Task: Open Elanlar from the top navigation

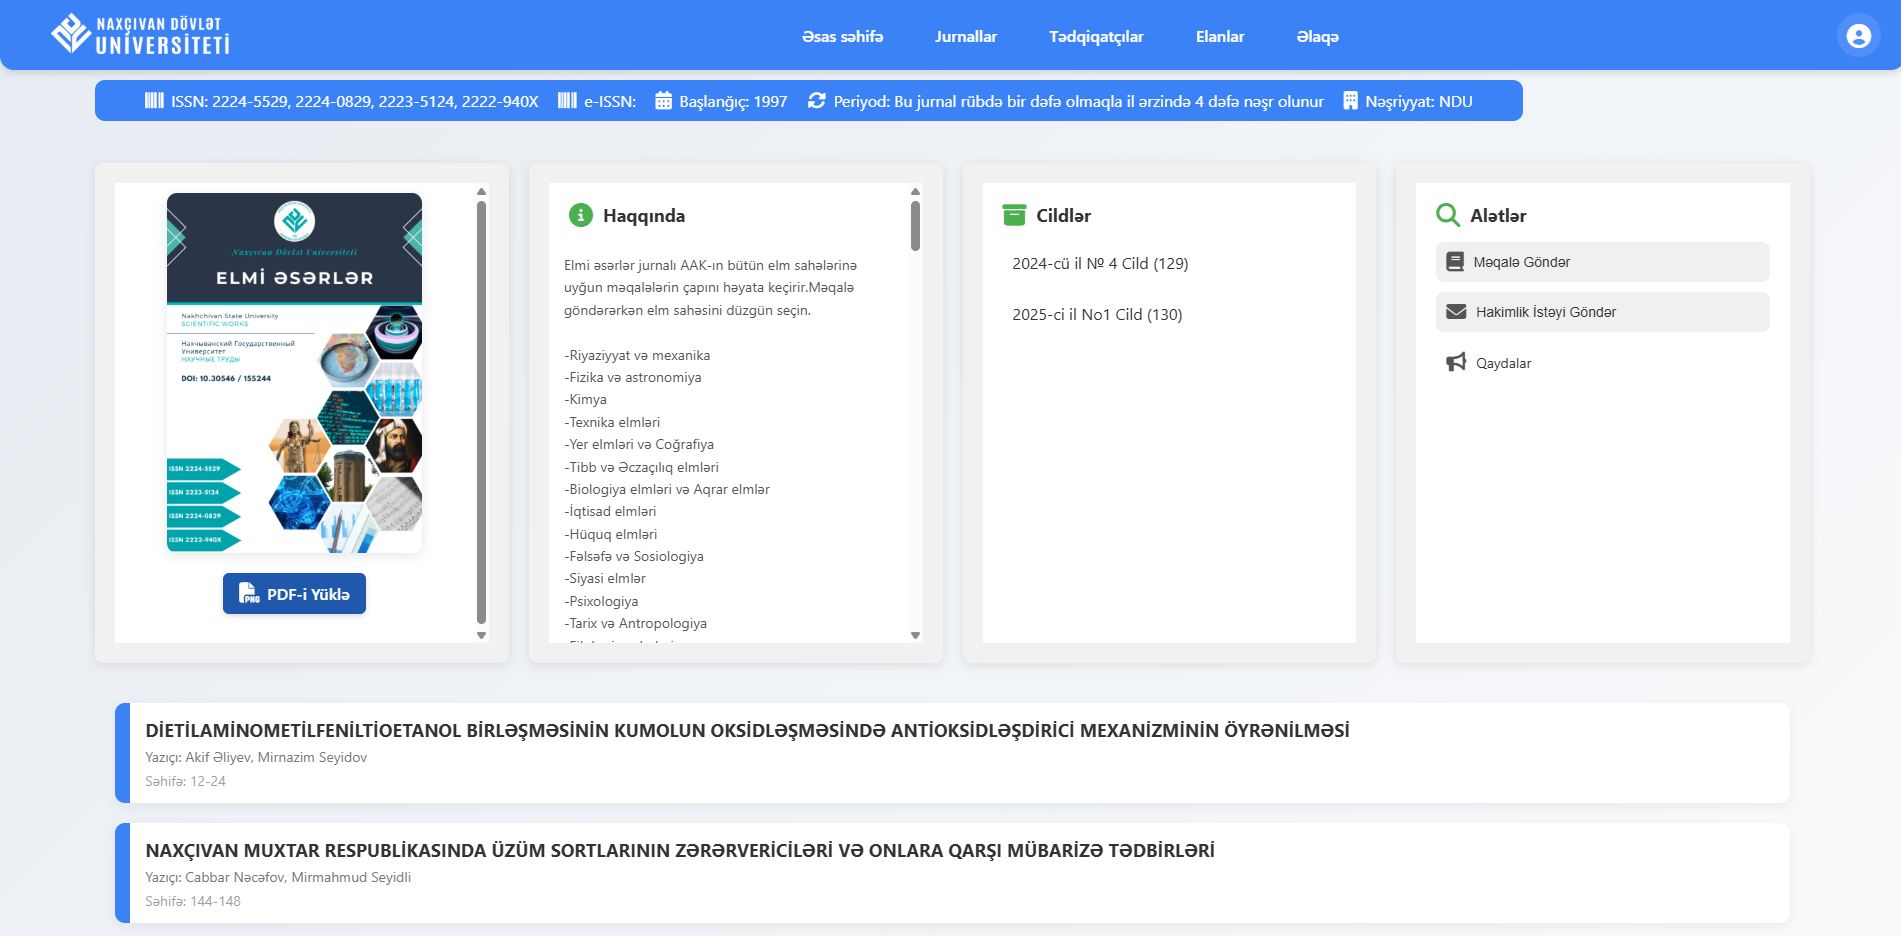Action: tap(1220, 36)
